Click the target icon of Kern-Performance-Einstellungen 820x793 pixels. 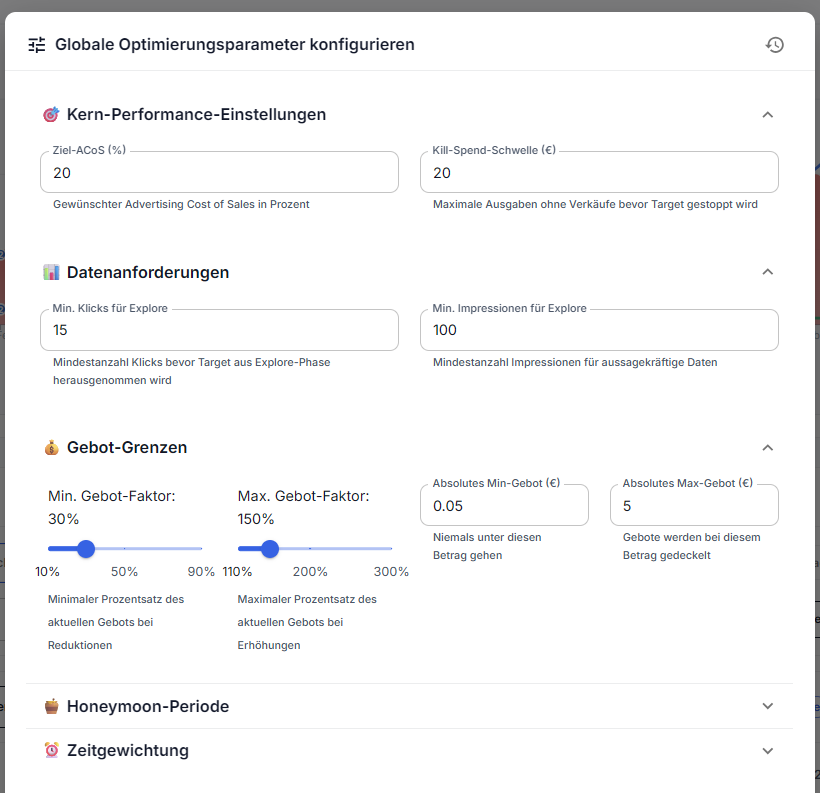coord(50,114)
